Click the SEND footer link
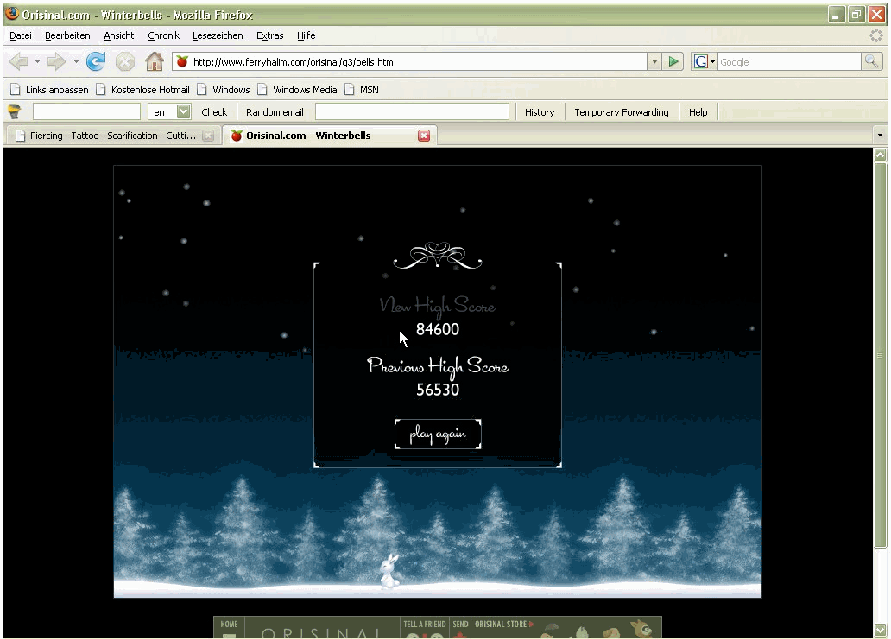The width and height of the screenshot is (891, 639). point(460,624)
